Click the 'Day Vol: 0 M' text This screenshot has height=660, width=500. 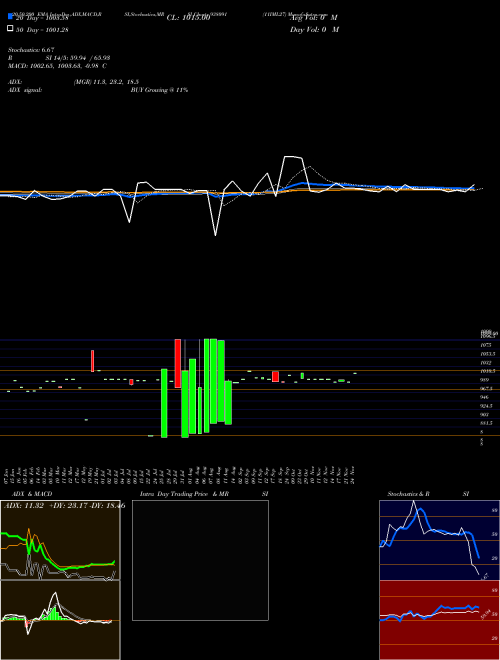click(314, 29)
